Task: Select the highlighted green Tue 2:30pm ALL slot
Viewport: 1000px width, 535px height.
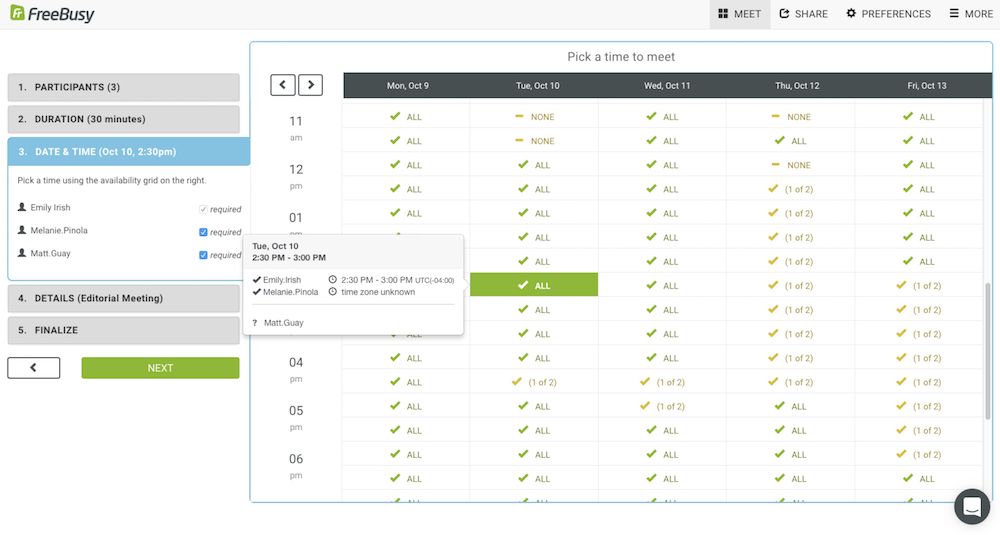Action: point(534,285)
